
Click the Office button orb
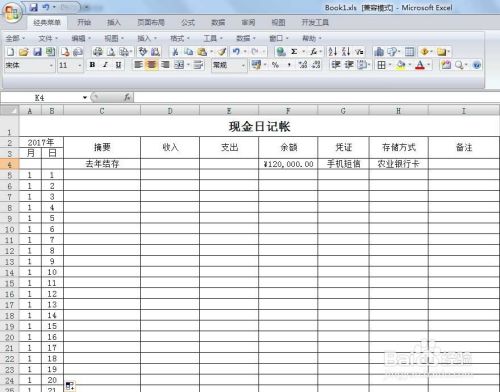[x=12, y=13]
